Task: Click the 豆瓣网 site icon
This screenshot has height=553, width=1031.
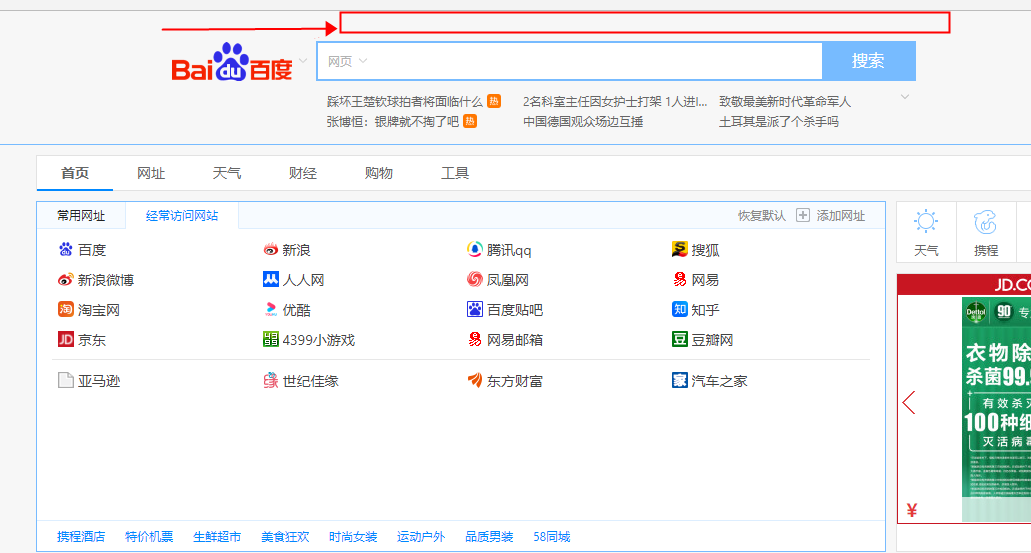Action: [x=680, y=340]
